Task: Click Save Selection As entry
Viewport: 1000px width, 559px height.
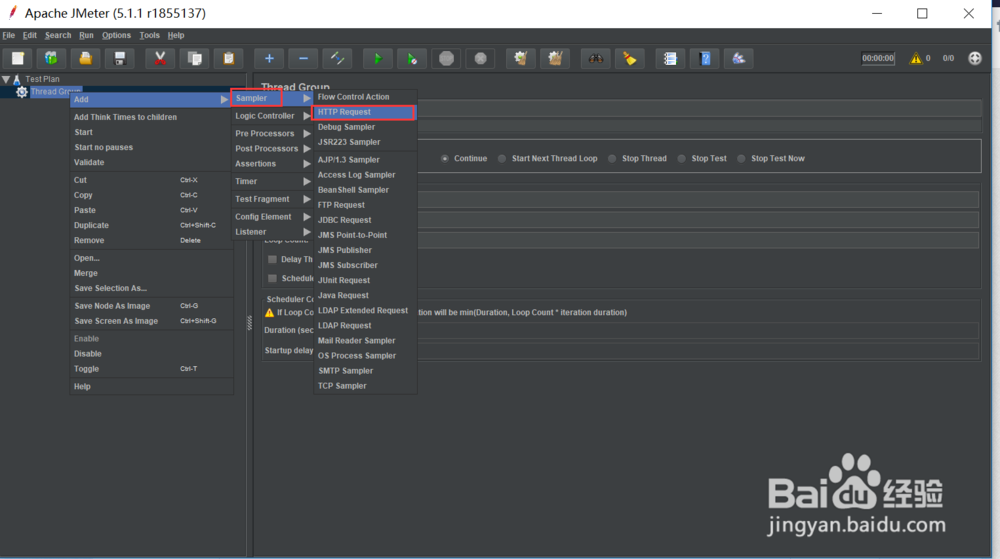Action: [x=150, y=288]
